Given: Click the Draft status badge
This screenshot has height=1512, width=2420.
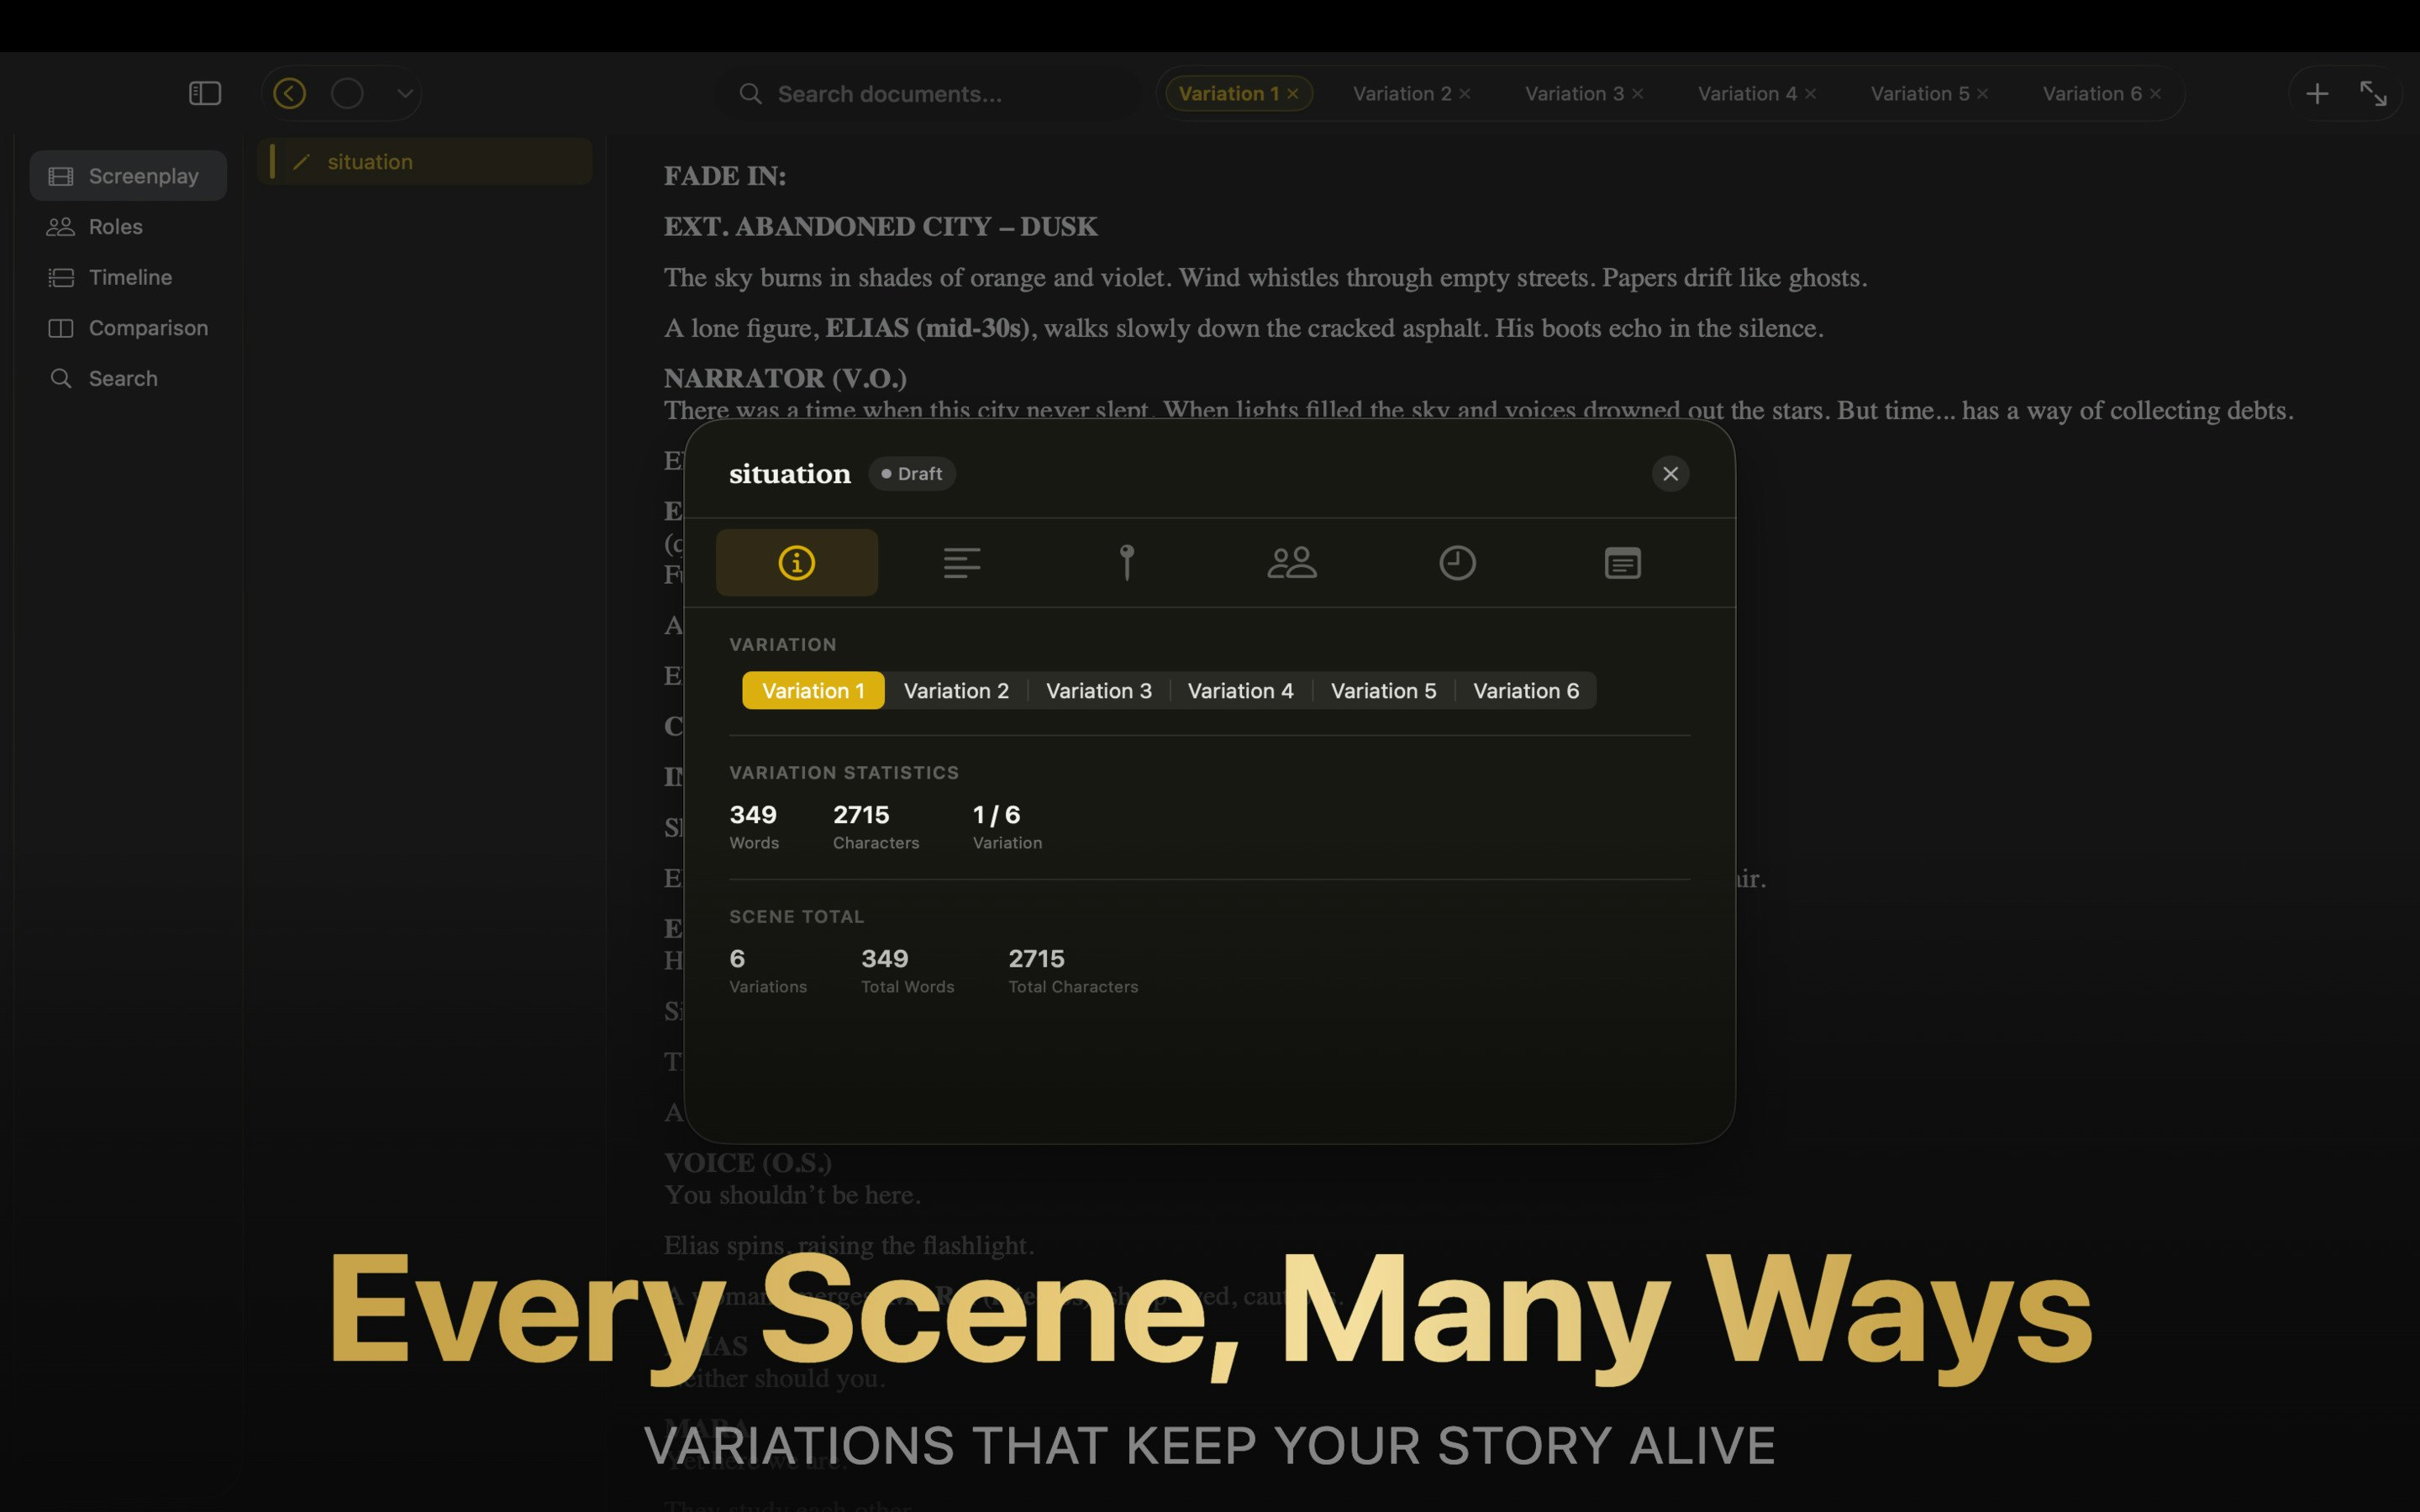Looking at the screenshot, I should [912, 474].
